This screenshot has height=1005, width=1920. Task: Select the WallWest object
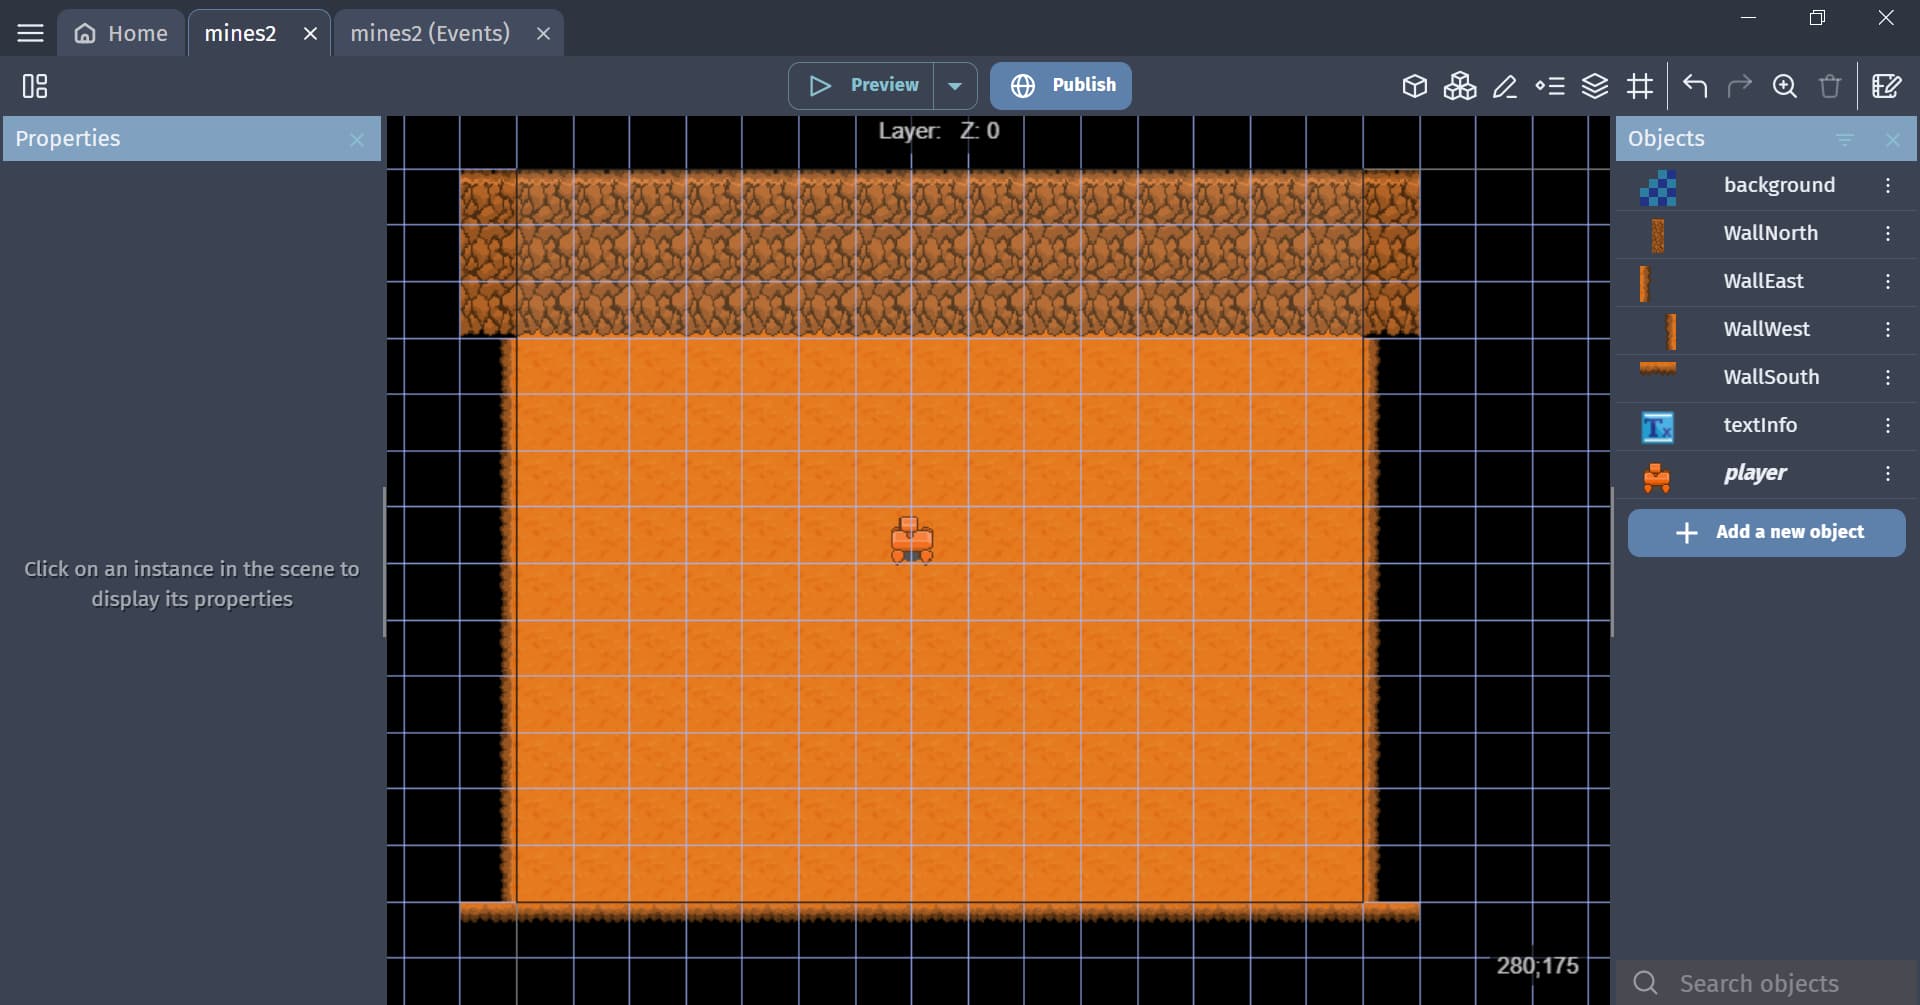[x=1766, y=330]
